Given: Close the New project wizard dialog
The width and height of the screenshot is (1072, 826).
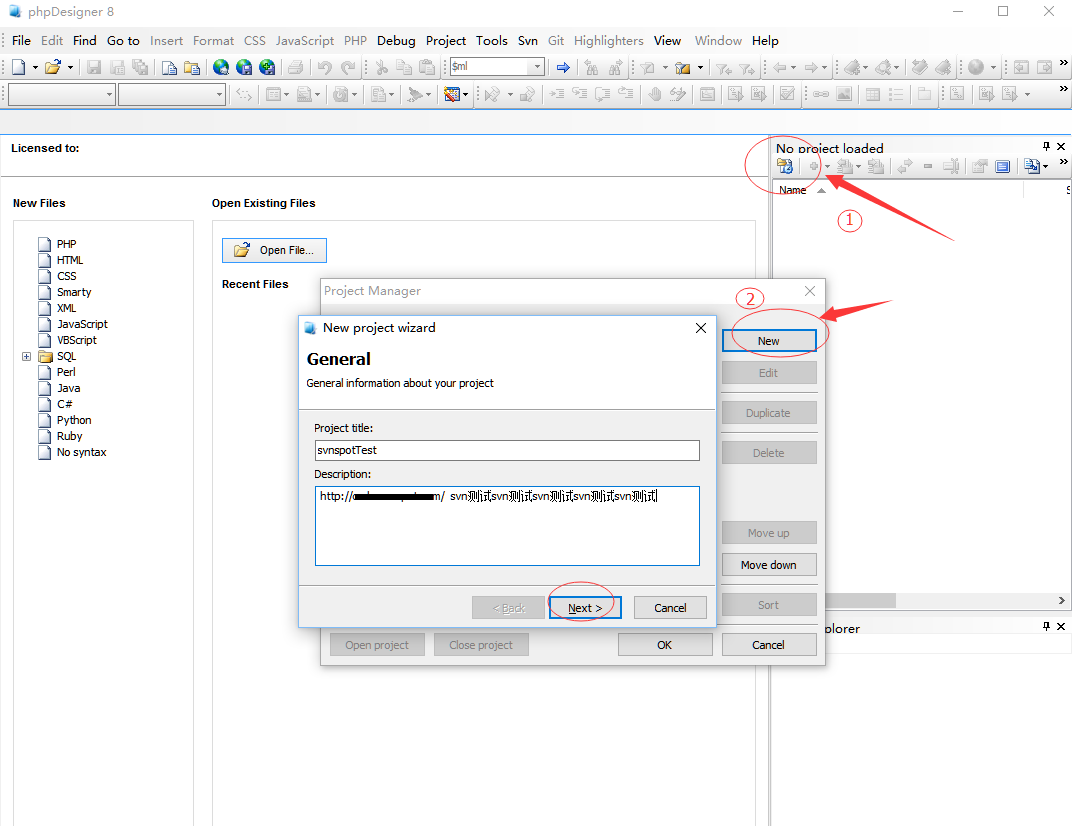Looking at the screenshot, I should point(701,328).
